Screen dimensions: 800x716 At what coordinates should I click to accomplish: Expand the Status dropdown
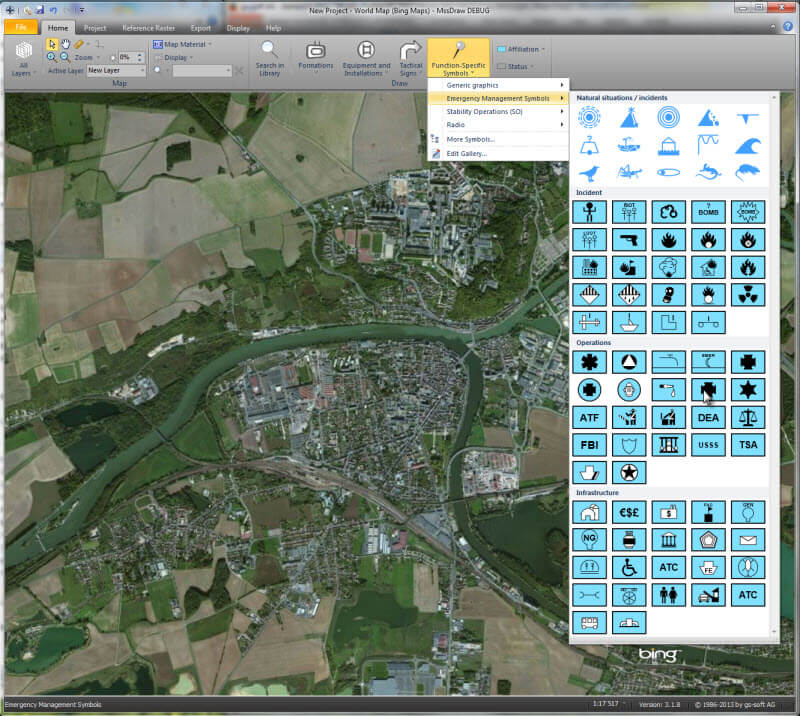pyautogui.click(x=515, y=66)
